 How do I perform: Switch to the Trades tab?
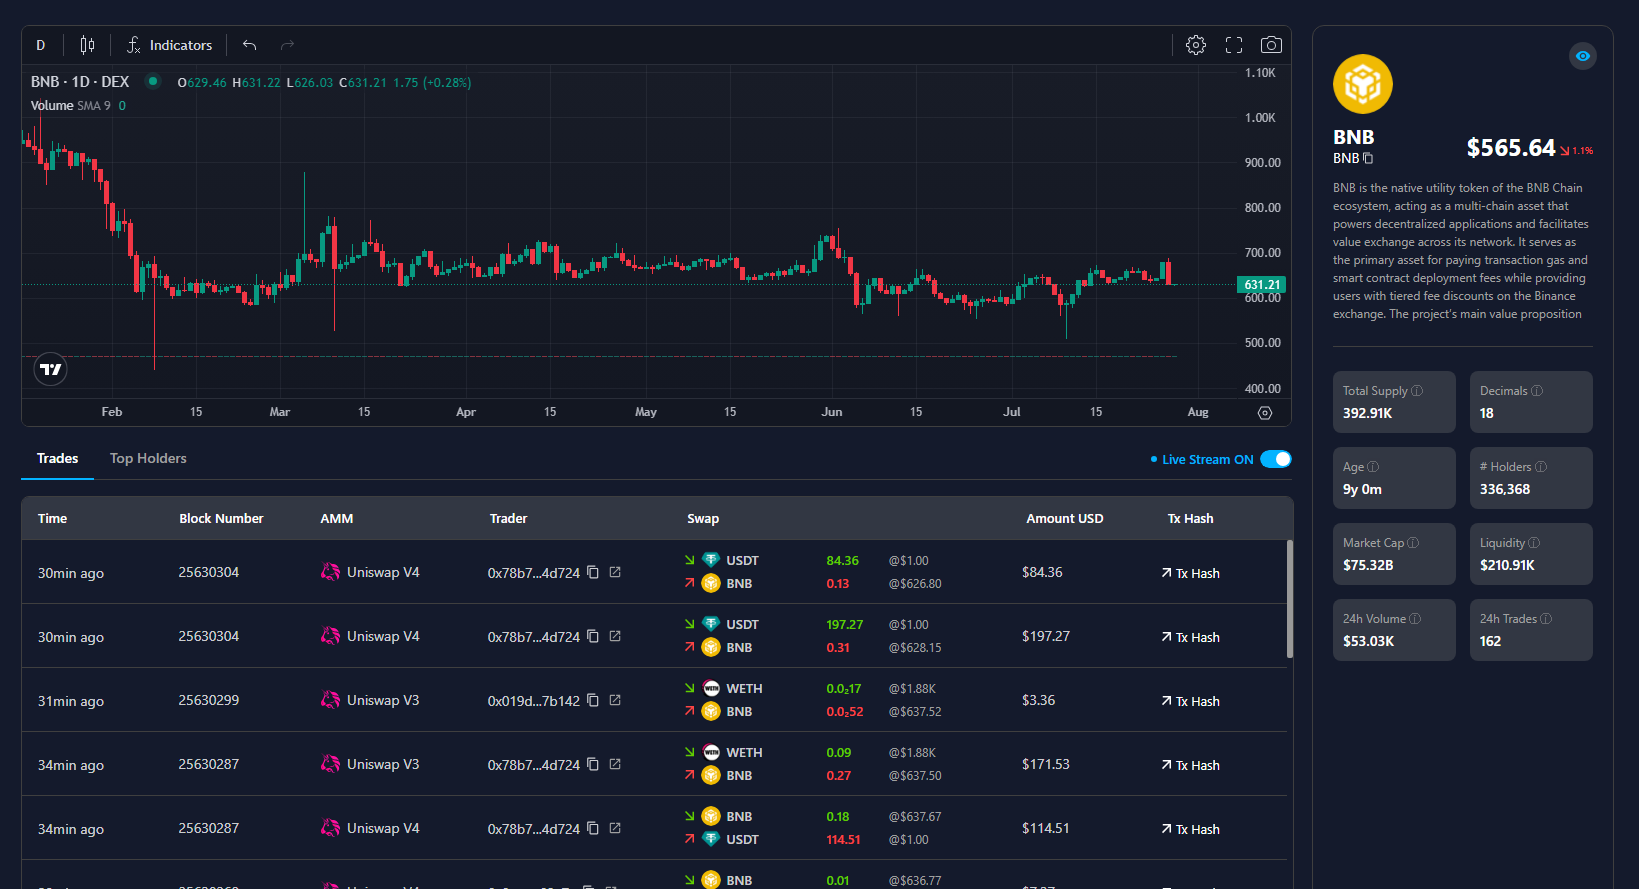[x=58, y=458]
